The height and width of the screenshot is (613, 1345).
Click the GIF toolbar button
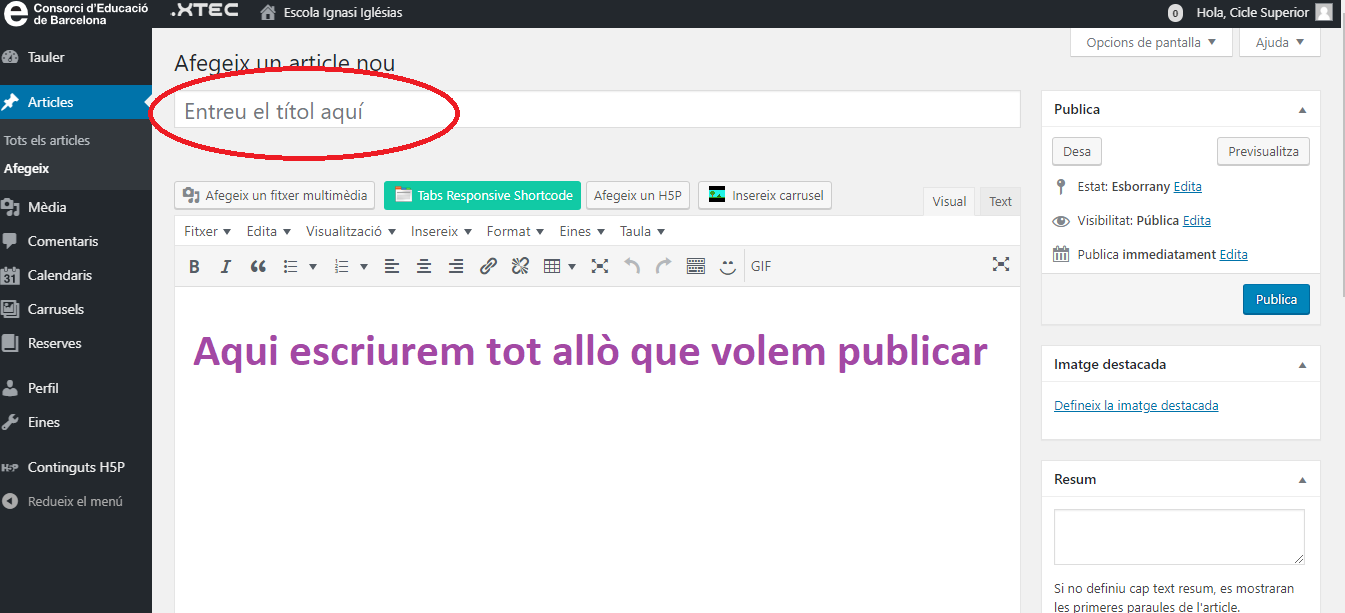(761, 266)
